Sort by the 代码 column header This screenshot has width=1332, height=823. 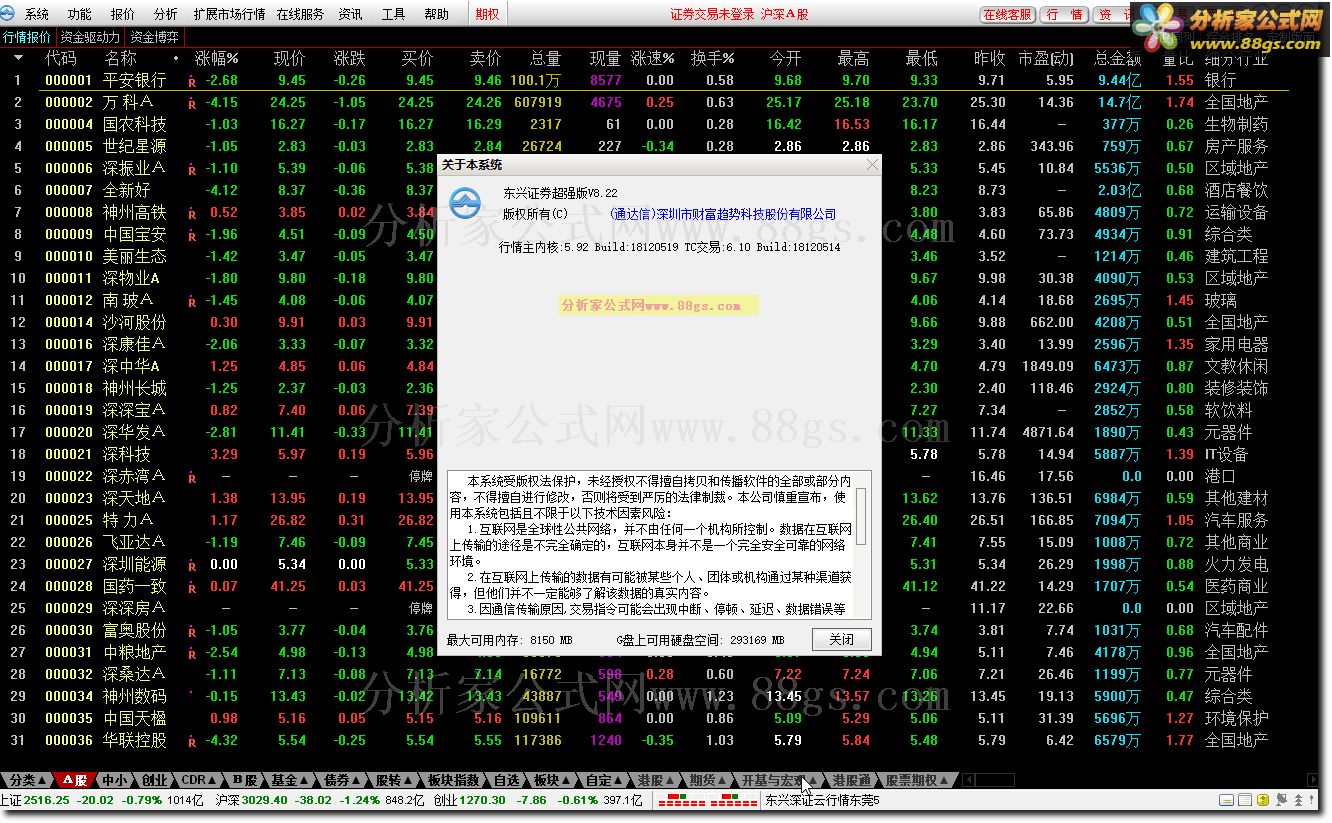click(x=60, y=59)
